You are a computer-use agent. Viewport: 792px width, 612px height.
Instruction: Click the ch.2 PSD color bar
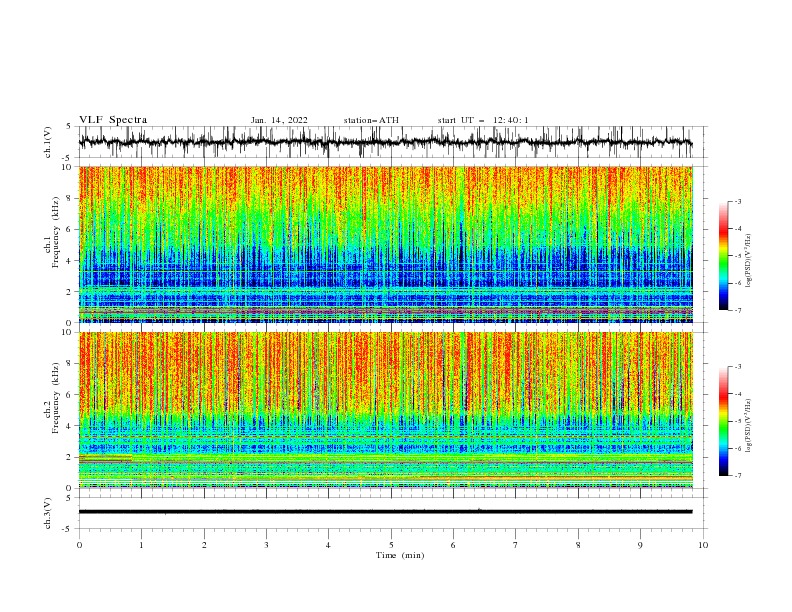[x=723, y=421]
